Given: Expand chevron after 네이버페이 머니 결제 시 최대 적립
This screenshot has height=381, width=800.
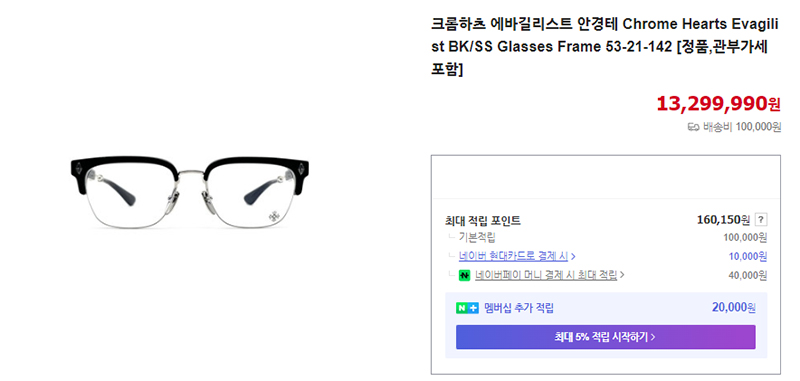Looking at the screenshot, I should (x=622, y=275).
